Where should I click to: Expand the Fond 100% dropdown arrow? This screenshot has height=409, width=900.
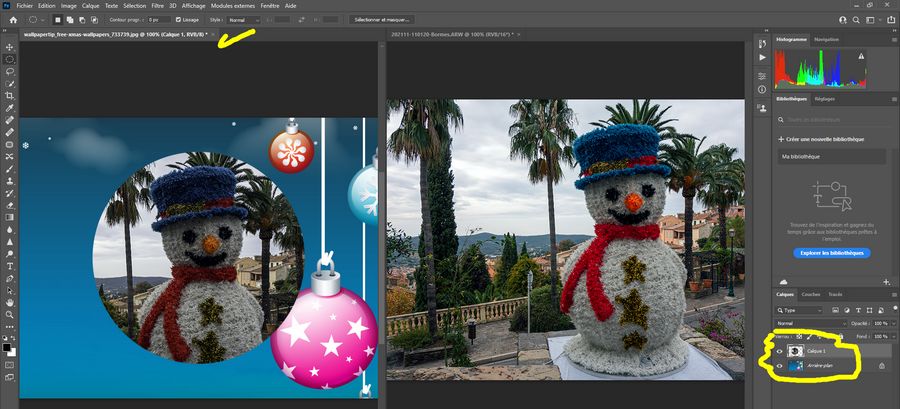(893, 337)
